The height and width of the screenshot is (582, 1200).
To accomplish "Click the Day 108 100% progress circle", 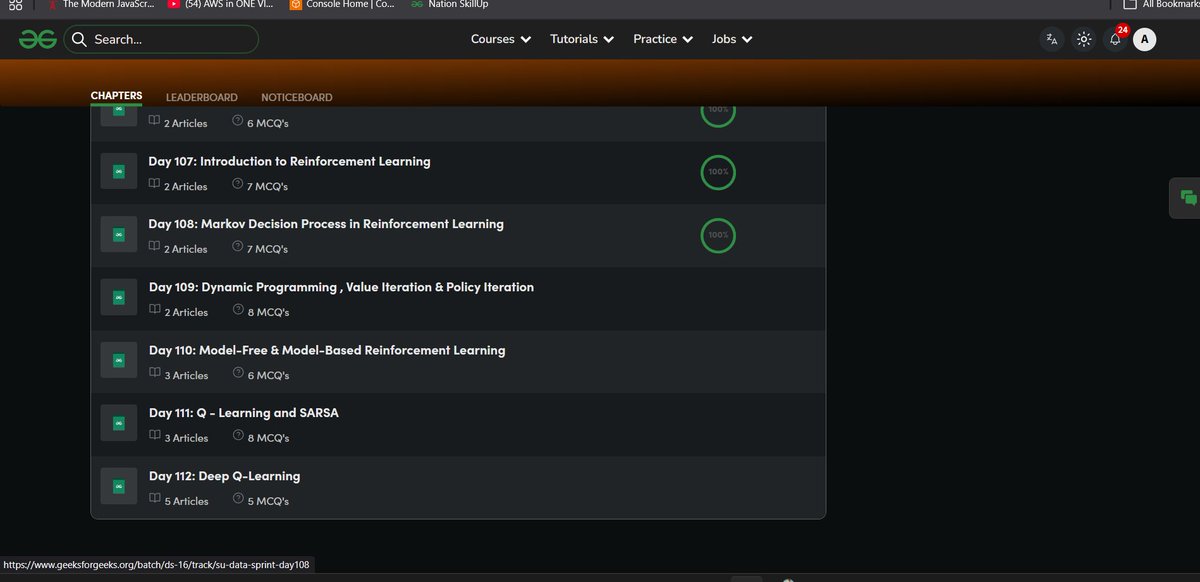I will (718, 235).
